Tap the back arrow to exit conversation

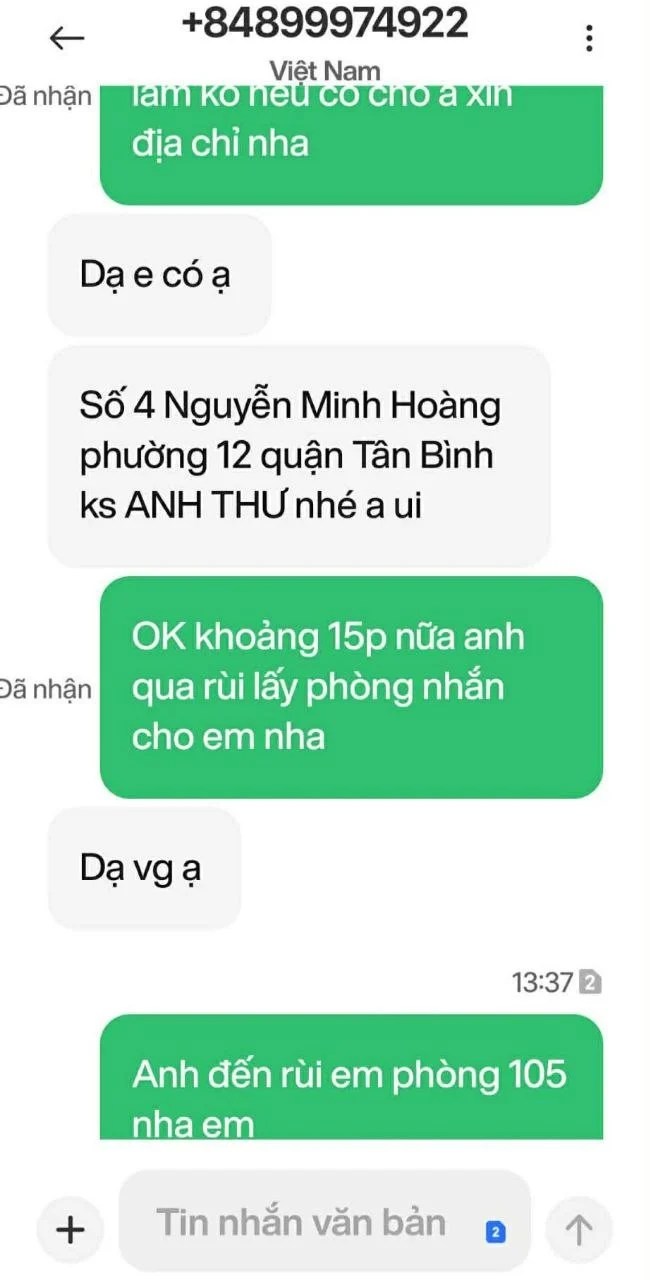[67, 38]
